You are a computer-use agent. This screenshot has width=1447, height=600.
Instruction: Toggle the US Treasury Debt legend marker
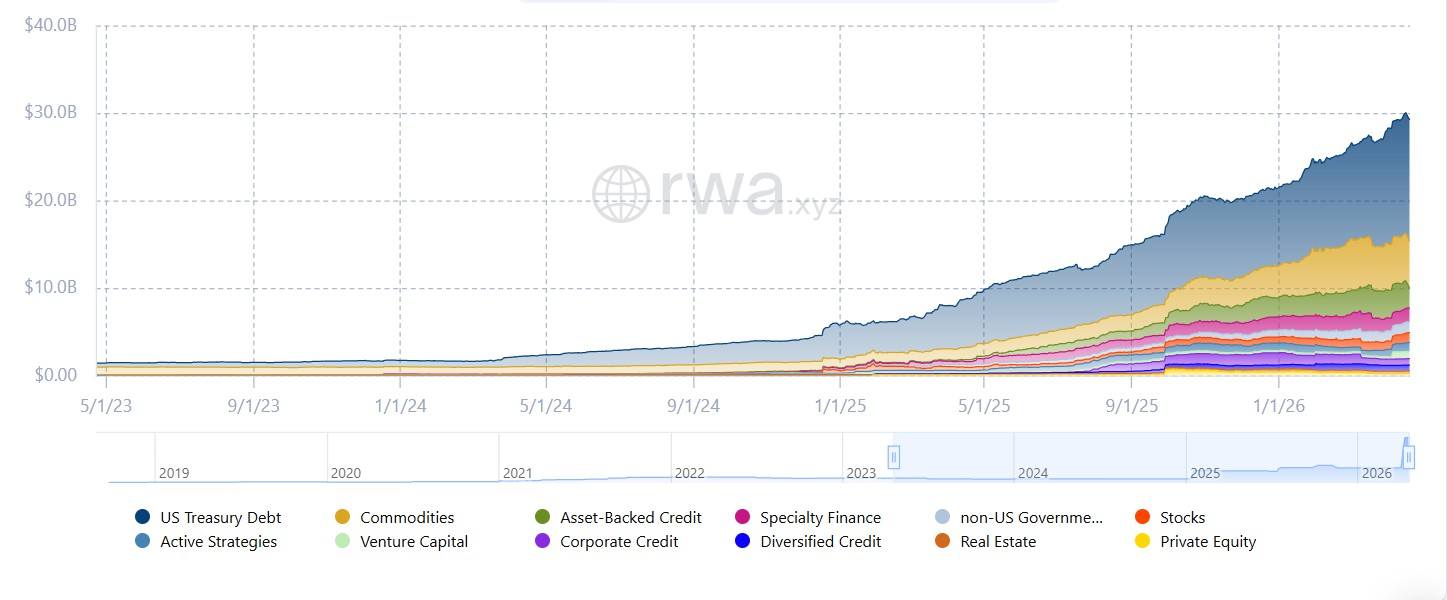[x=143, y=517]
